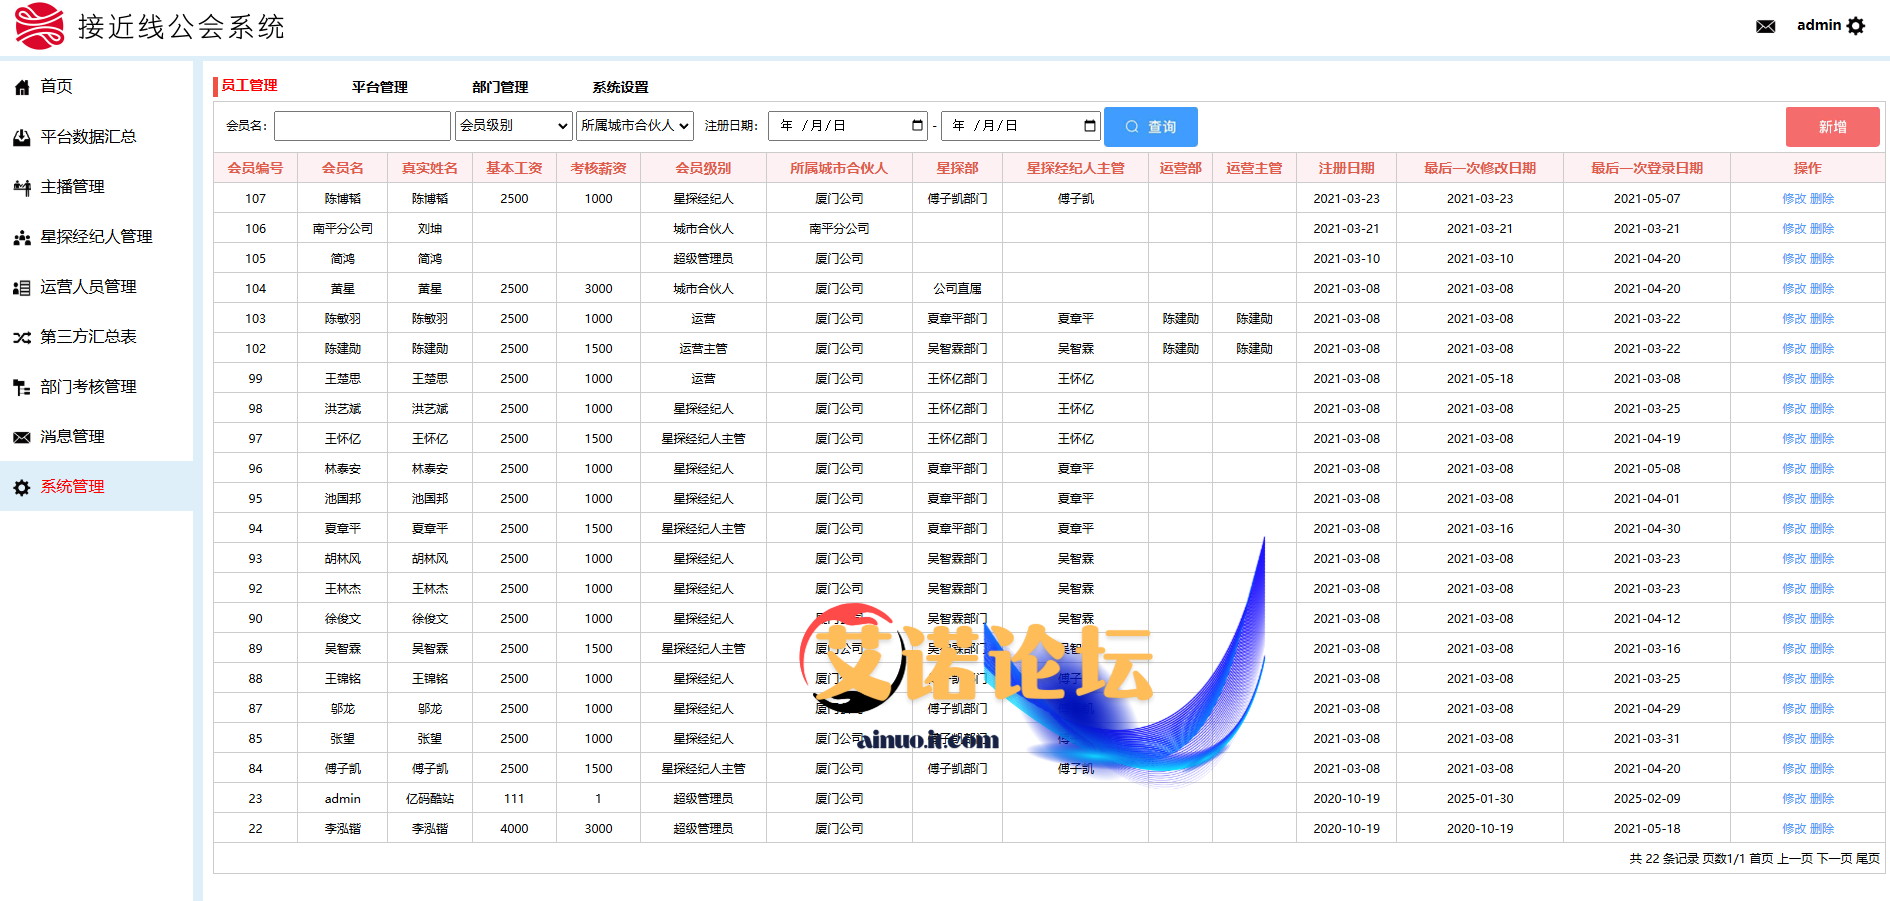This screenshot has width=1890, height=901.
Task: Click member name 简鸿 in row 105
Action: 342,259
